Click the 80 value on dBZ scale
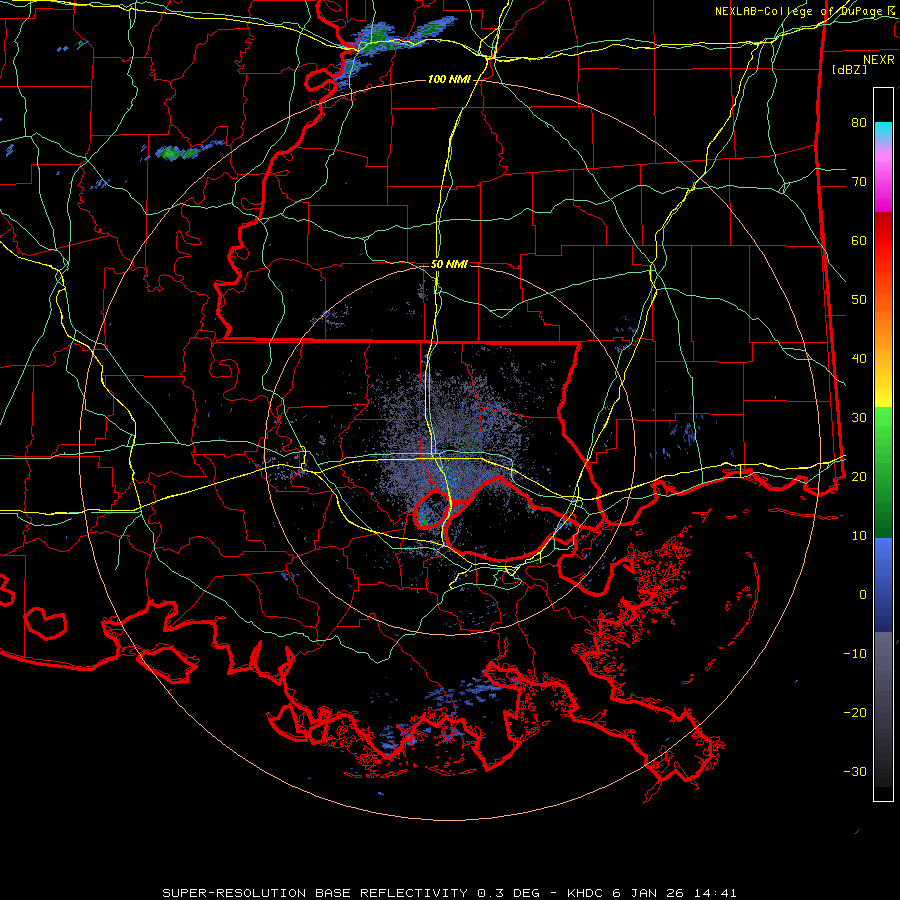900x900 pixels. [x=859, y=122]
